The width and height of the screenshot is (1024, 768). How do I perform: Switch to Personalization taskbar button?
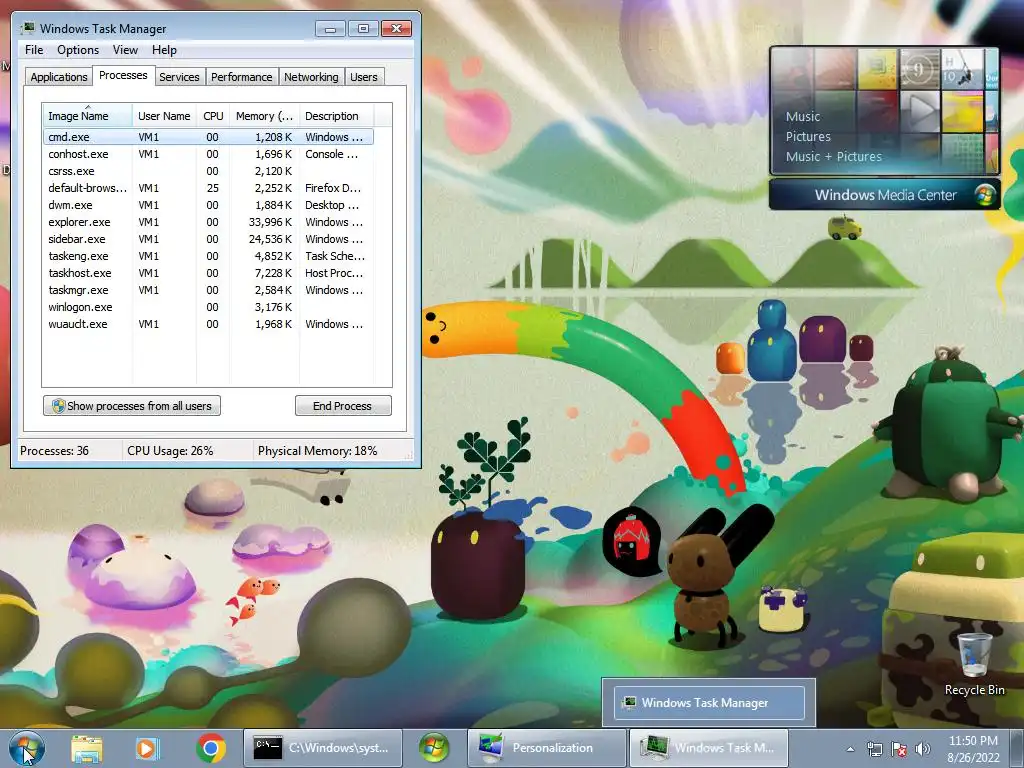pos(547,748)
